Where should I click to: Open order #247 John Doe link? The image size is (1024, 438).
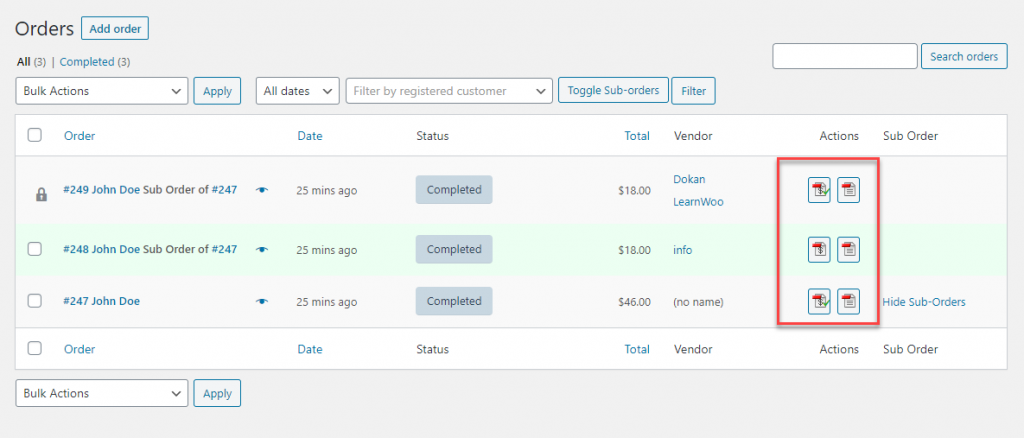101,301
